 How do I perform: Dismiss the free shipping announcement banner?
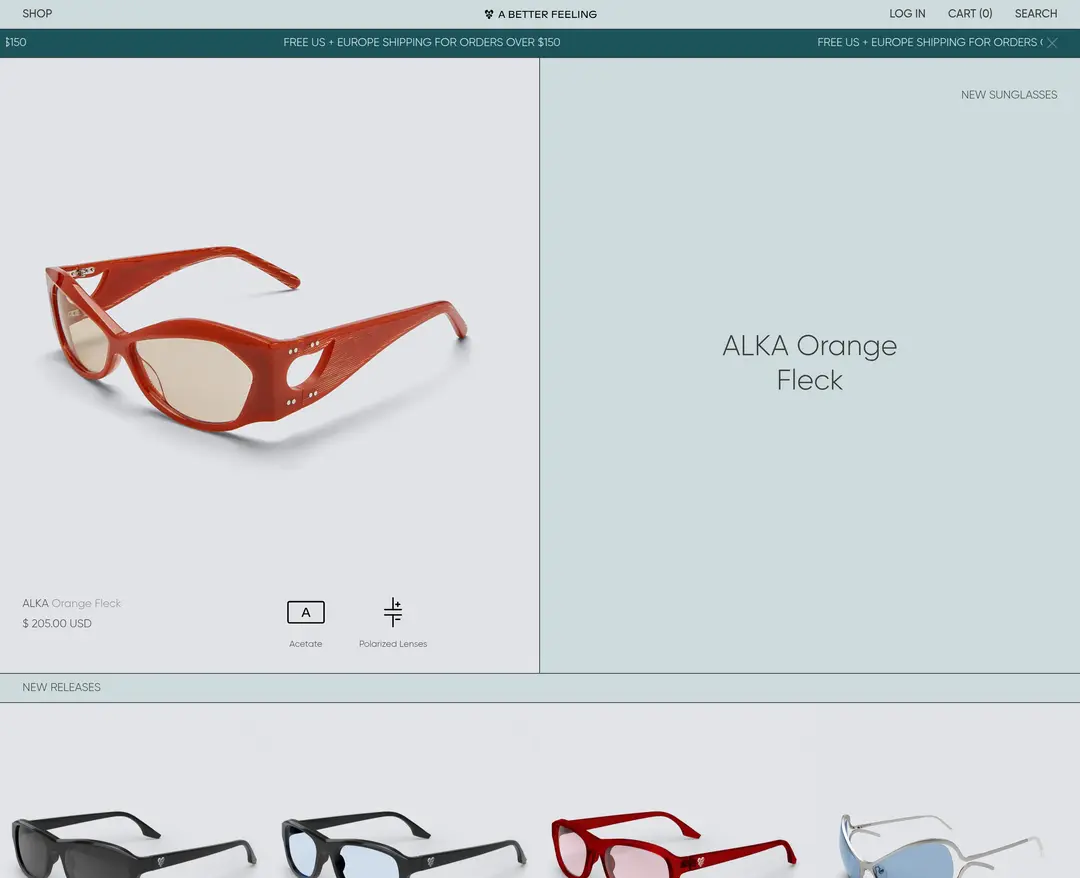pyautogui.click(x=1052, y=43)
